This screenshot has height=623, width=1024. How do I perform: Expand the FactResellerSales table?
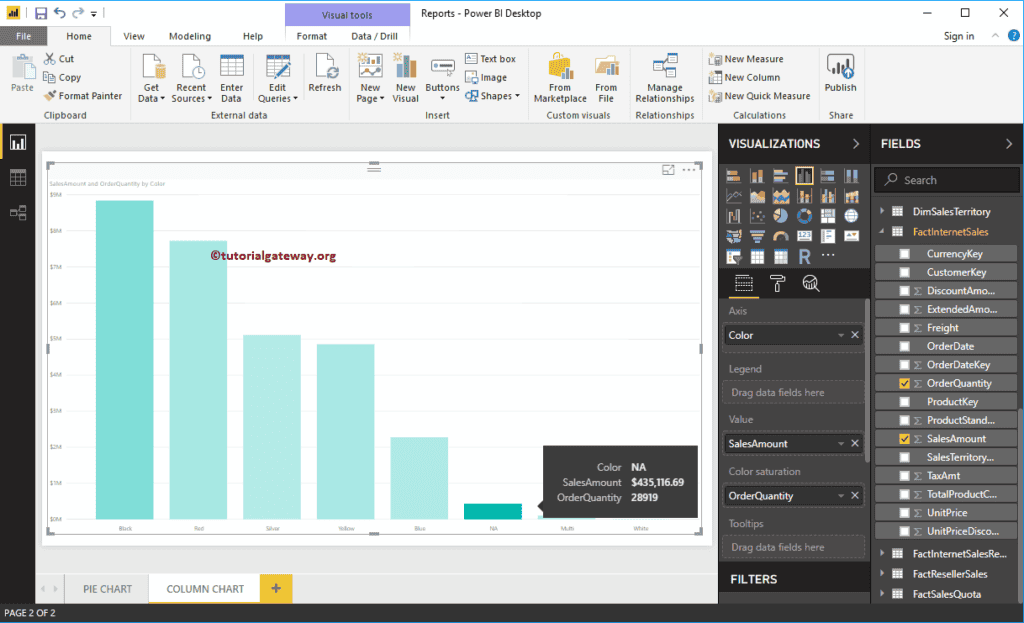(882, 573)
